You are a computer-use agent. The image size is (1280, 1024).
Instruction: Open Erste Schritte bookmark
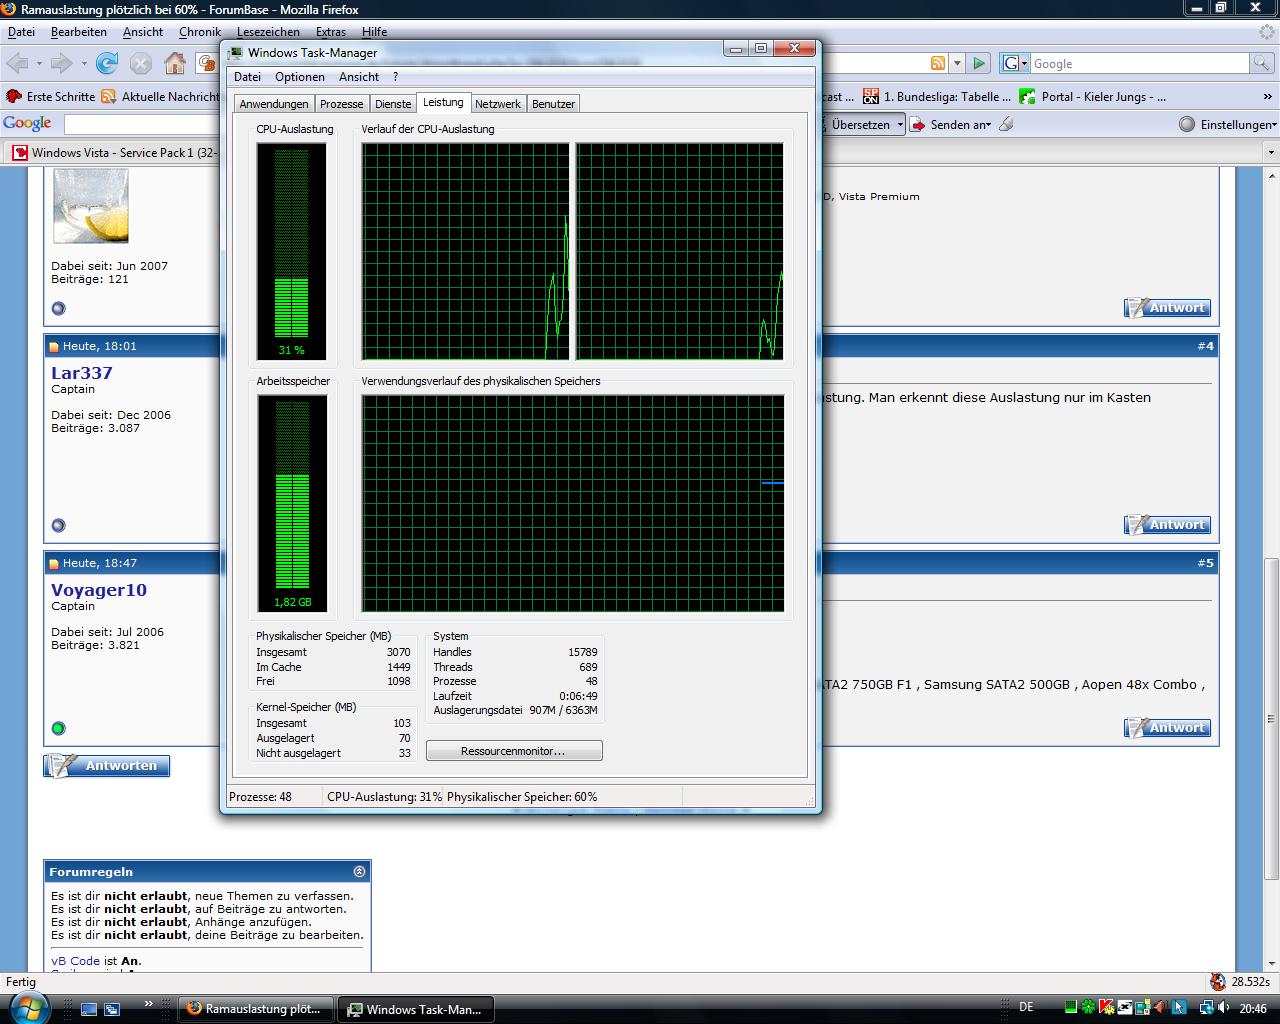click(50, 97)
